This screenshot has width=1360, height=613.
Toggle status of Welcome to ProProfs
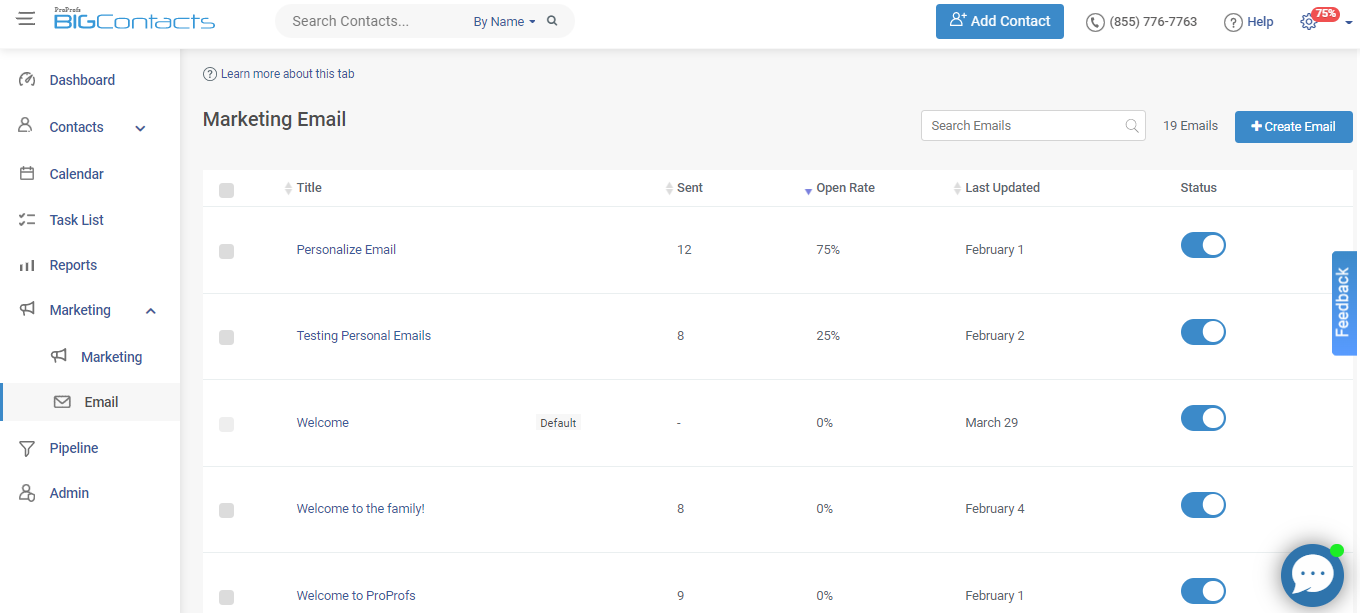coord(1203,591)
